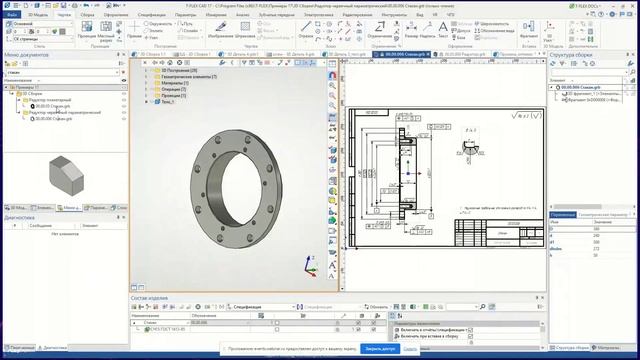This screenshot has width=640, height=360.
Task: Open the Параметры ribbon tab
Action: (x=185, y=15)
